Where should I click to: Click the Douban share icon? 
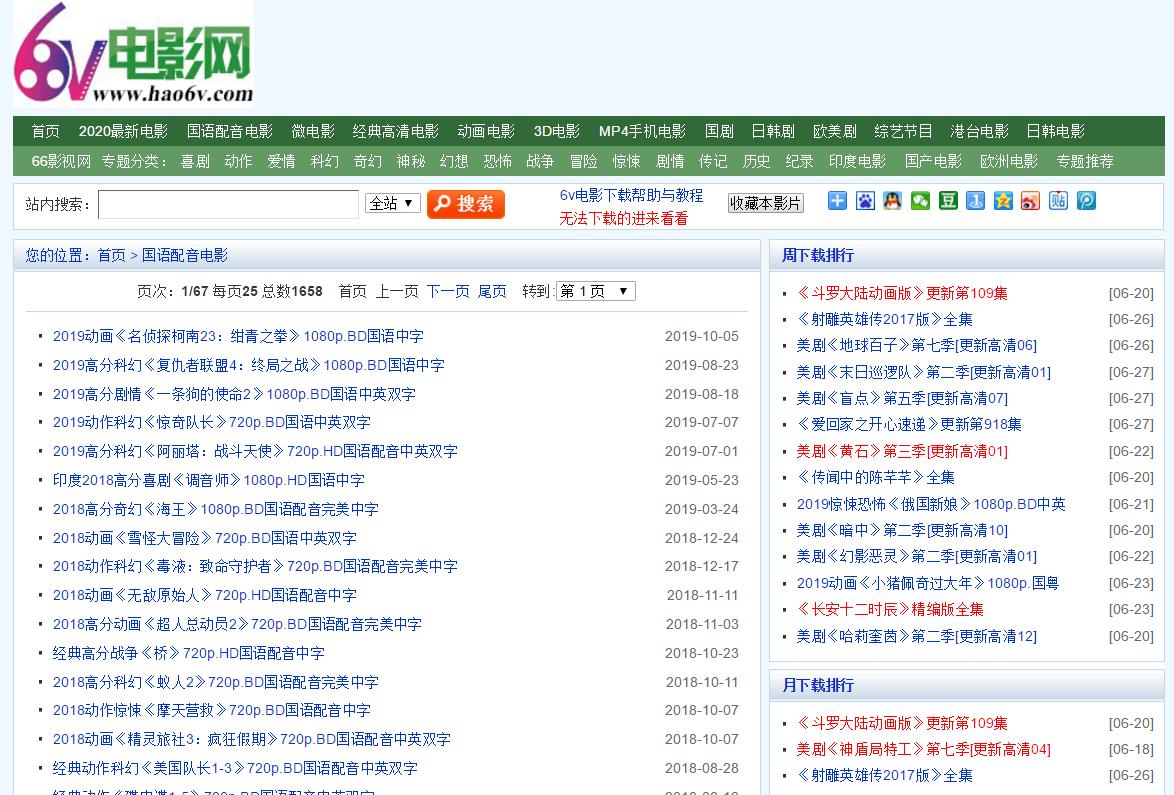pos(949,200)
